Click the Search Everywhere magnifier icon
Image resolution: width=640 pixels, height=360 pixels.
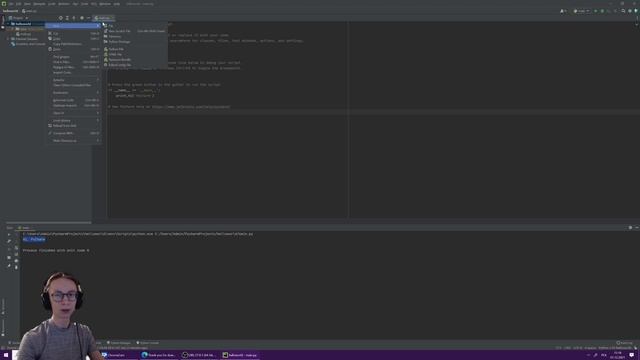623,11
